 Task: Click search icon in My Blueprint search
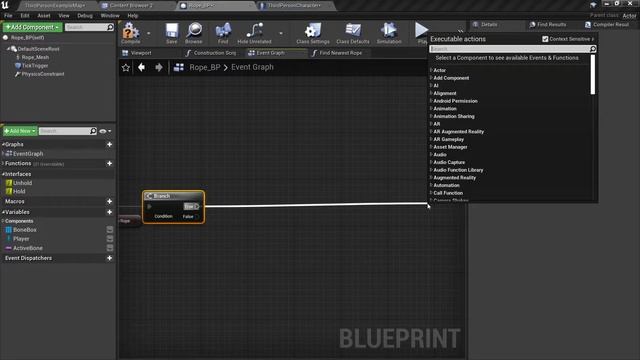point(93,131)
